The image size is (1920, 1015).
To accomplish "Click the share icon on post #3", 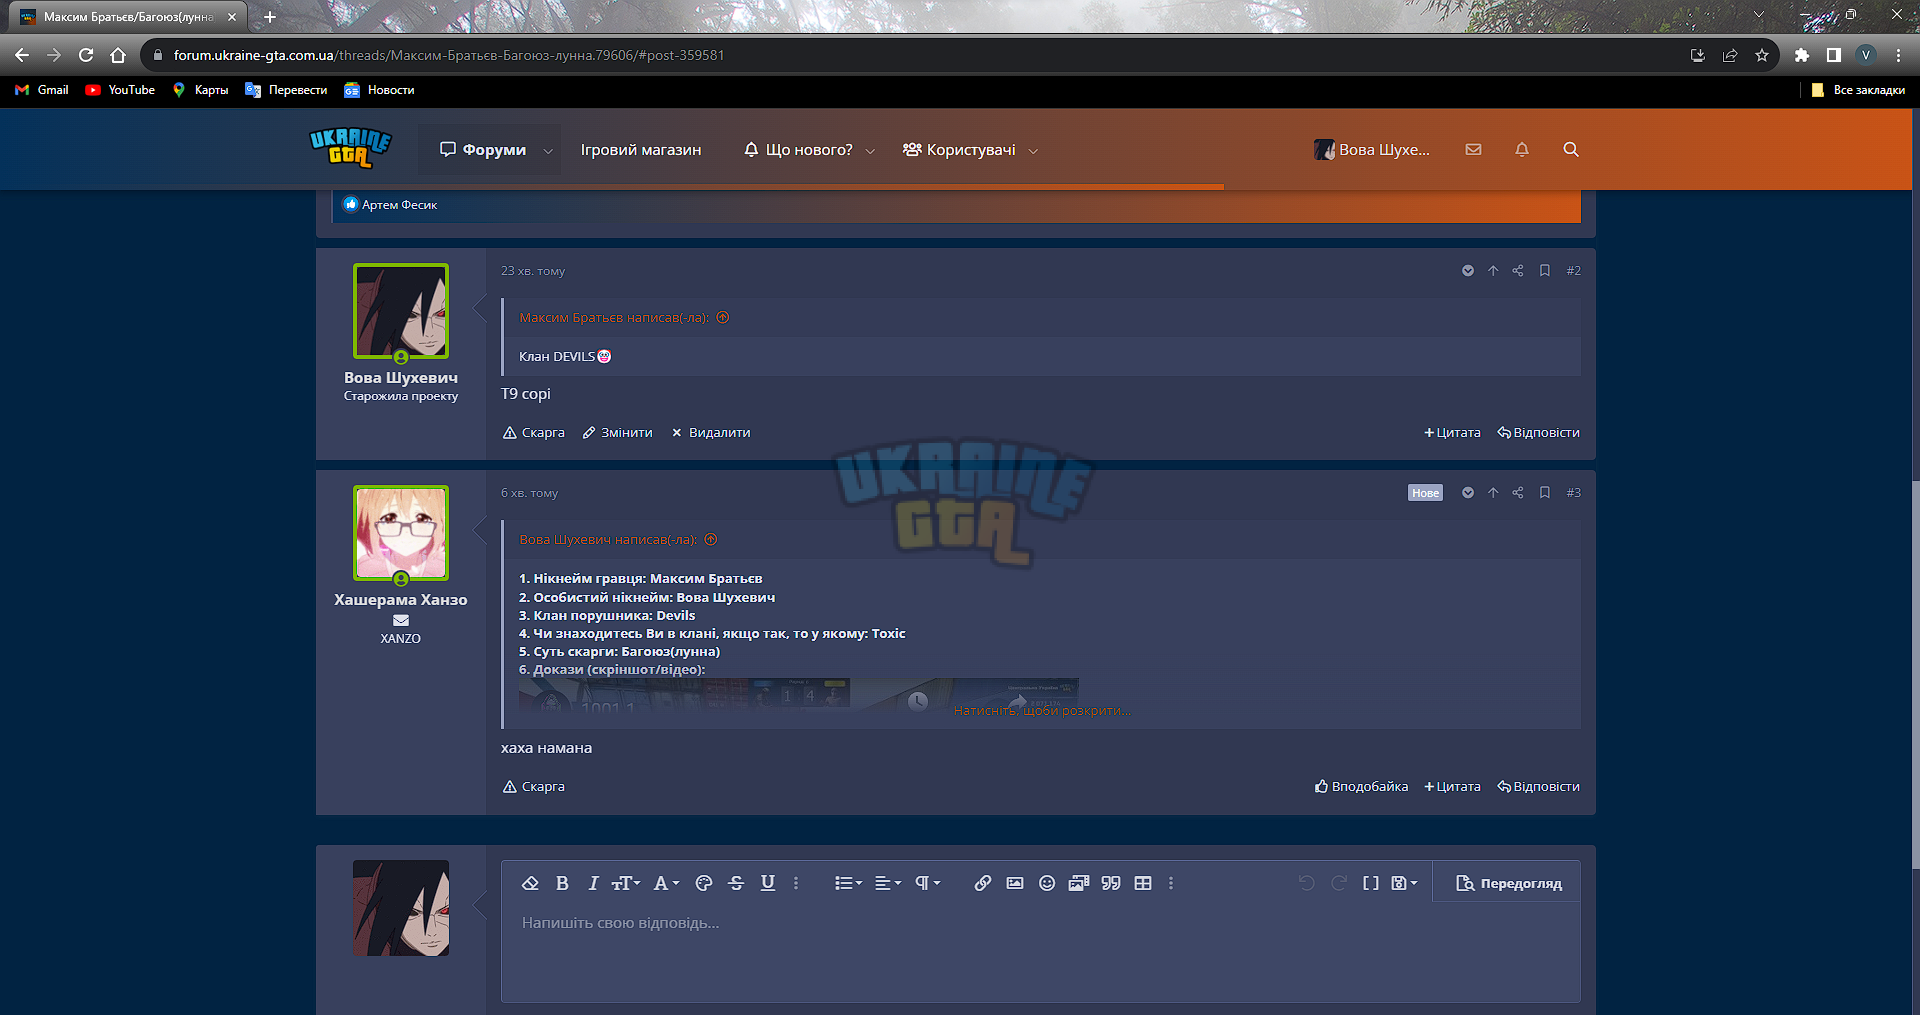I will pos(1518,493).
